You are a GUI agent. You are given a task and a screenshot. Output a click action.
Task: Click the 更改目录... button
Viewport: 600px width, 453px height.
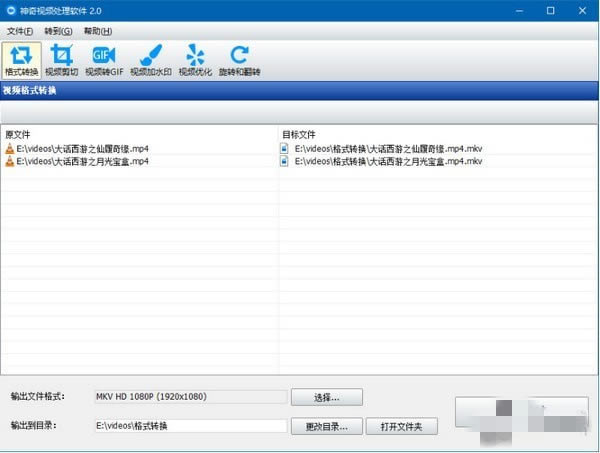327,426
